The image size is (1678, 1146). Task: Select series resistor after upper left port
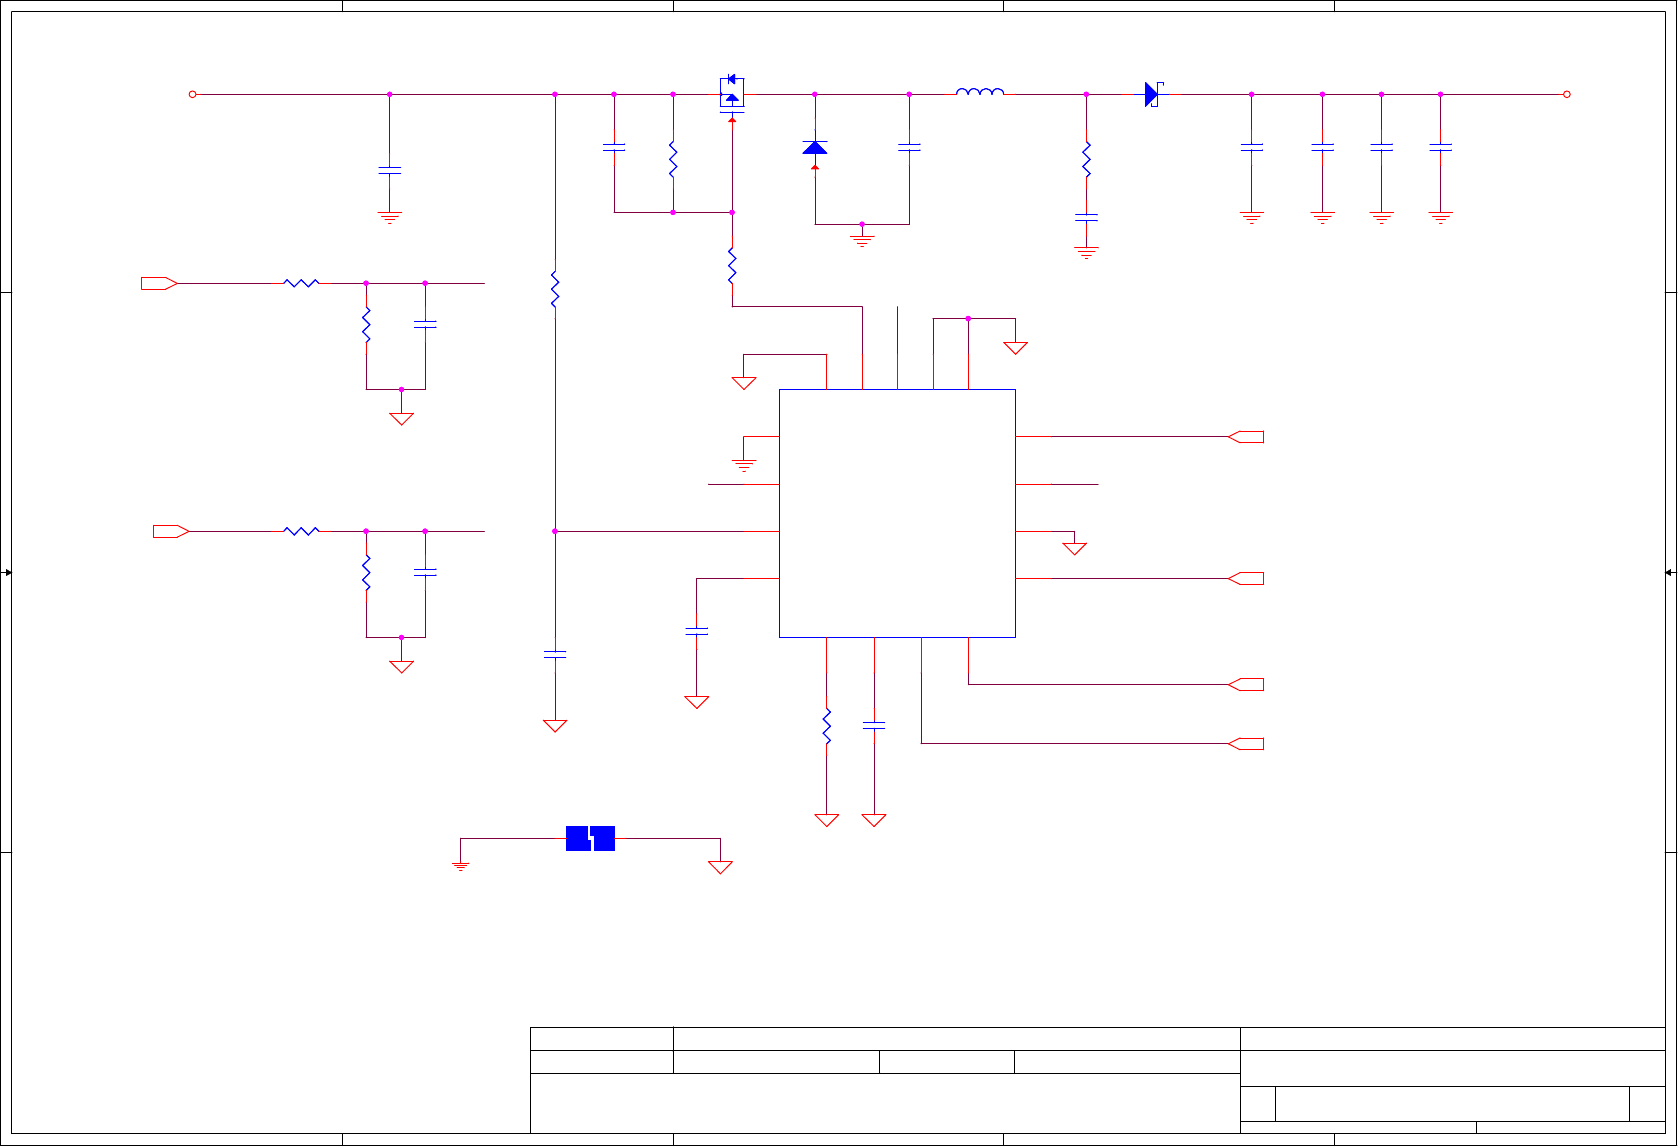pos(301,283)
